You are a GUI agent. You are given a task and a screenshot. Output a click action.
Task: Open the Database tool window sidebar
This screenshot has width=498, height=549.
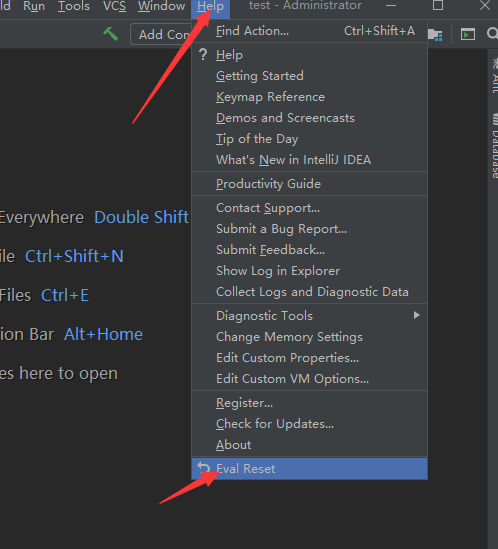pyautogui.click(x=494, y=146)
